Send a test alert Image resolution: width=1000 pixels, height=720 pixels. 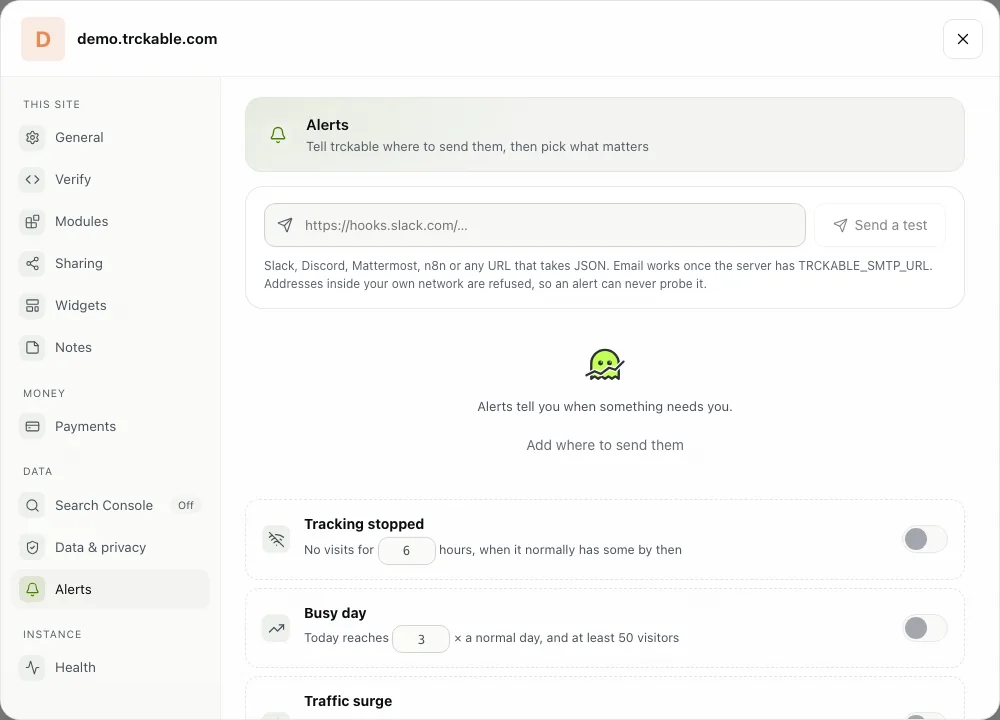click(x=880, y=225)
